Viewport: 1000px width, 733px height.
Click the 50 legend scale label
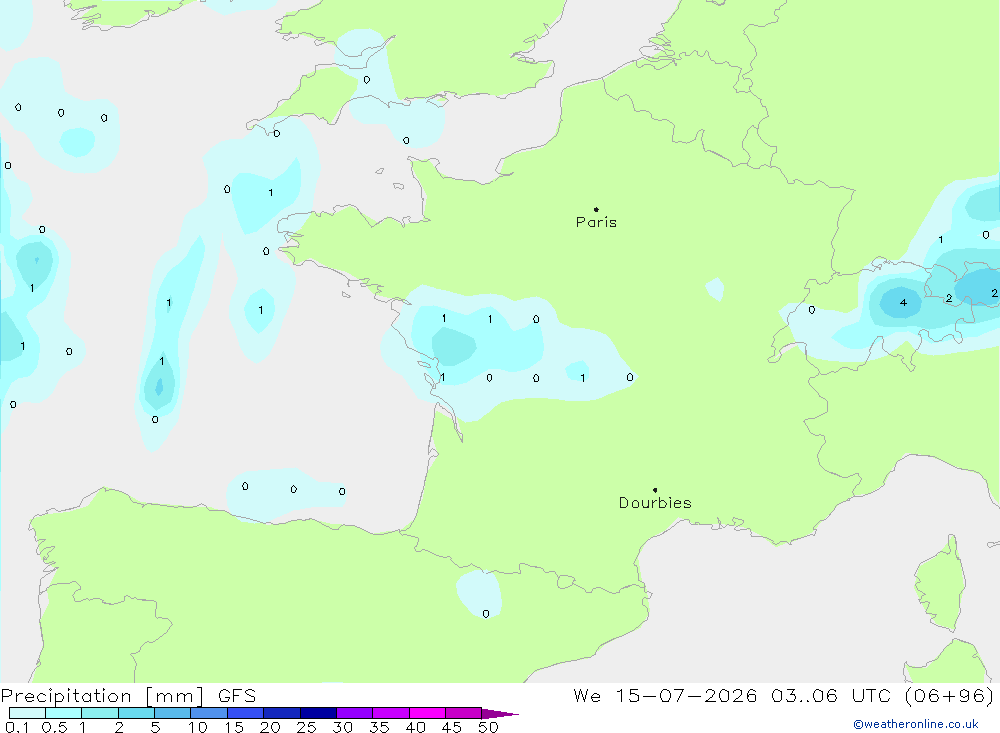(x=488, y=727)
